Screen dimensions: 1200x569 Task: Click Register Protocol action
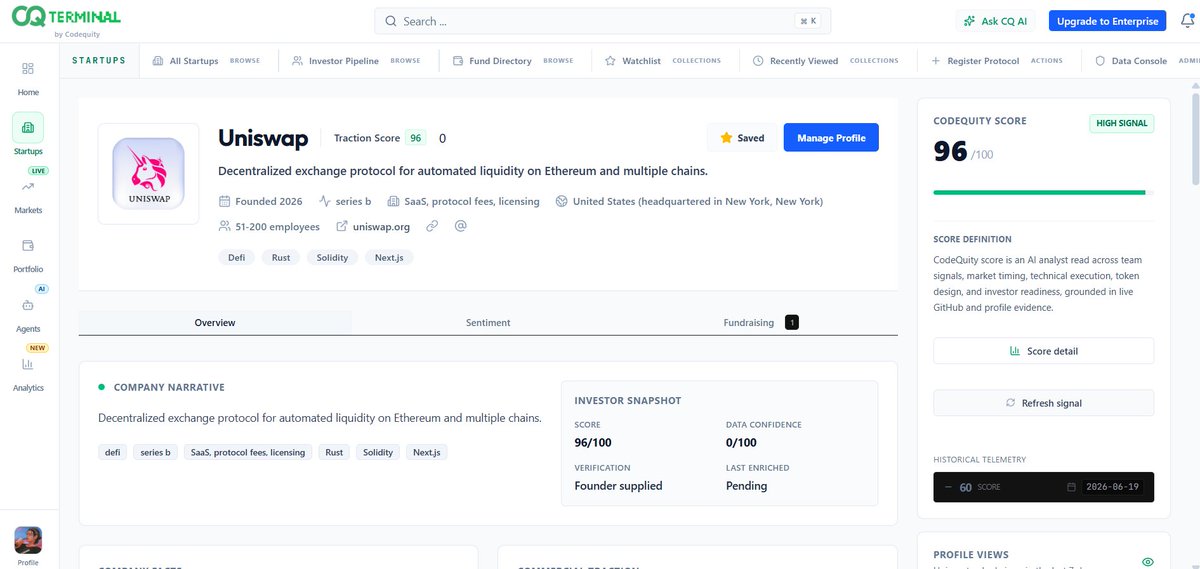pyautogui.click(x=997, y=61)
